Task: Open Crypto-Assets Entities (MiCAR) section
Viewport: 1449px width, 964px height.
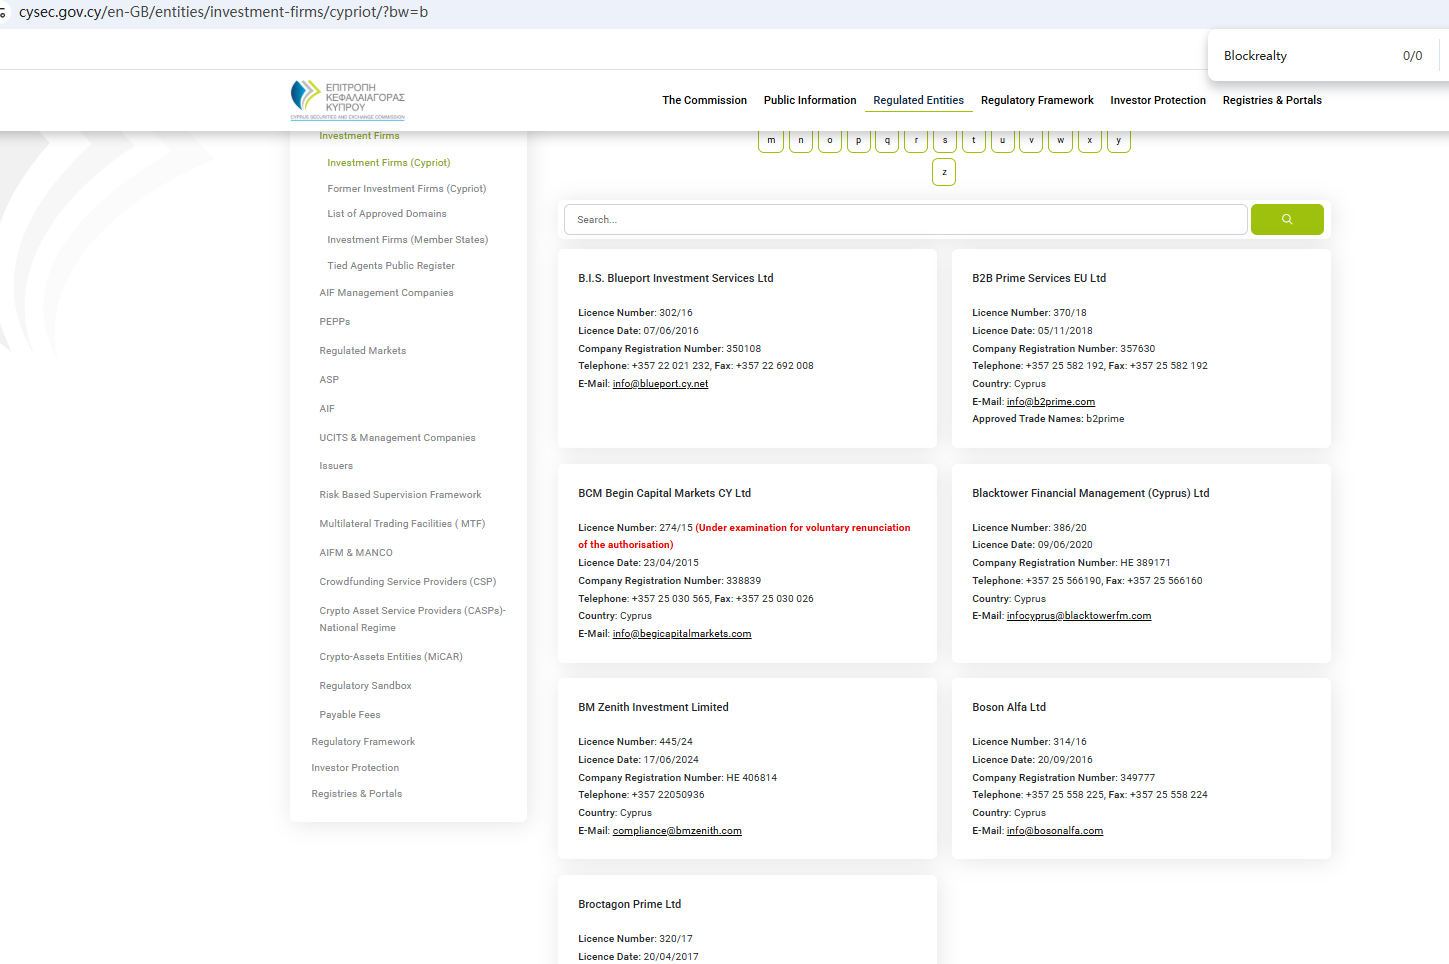Action: [390, 657]
